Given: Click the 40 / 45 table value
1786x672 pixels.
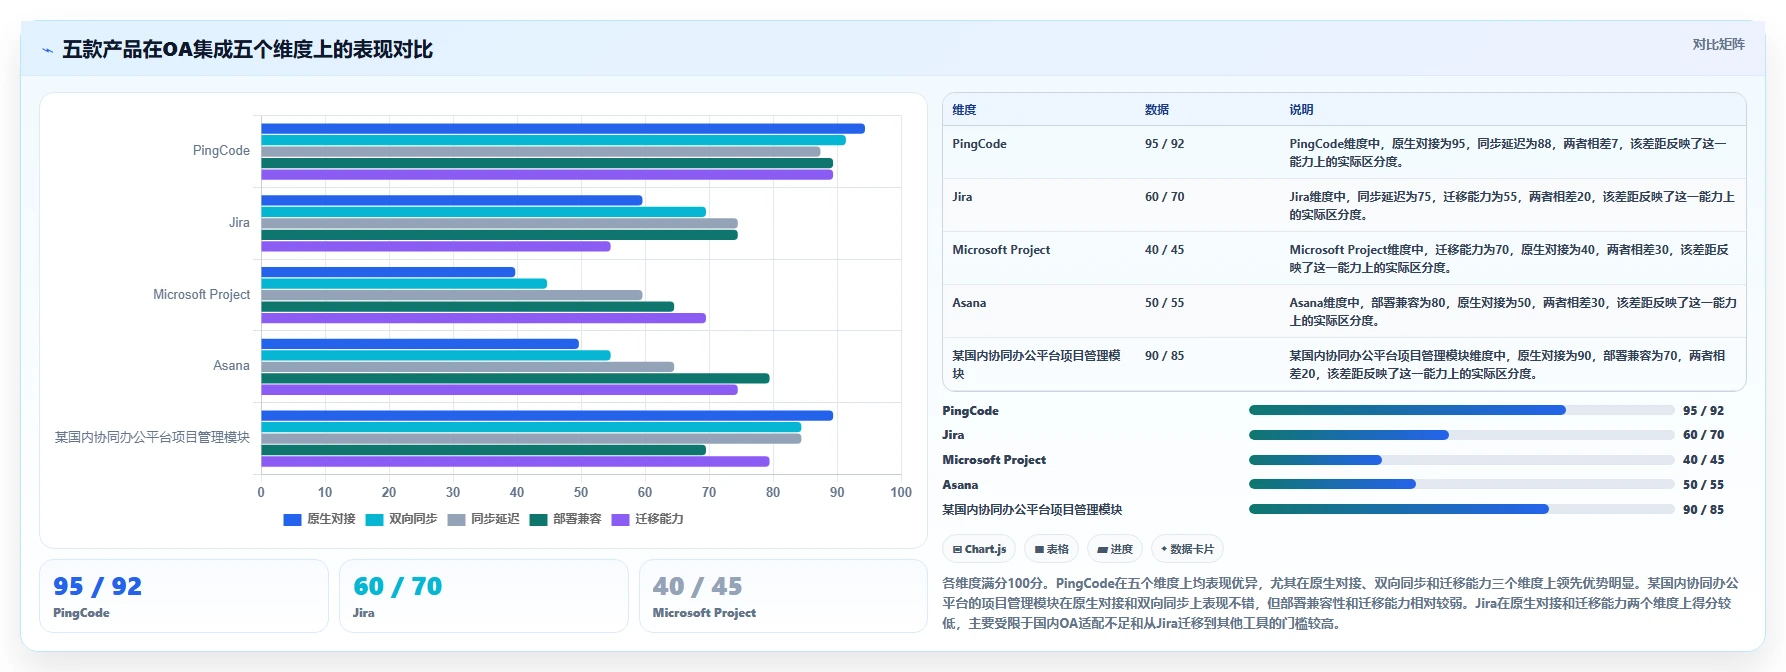Looking at the screenshot, I should pos(1164,250).
